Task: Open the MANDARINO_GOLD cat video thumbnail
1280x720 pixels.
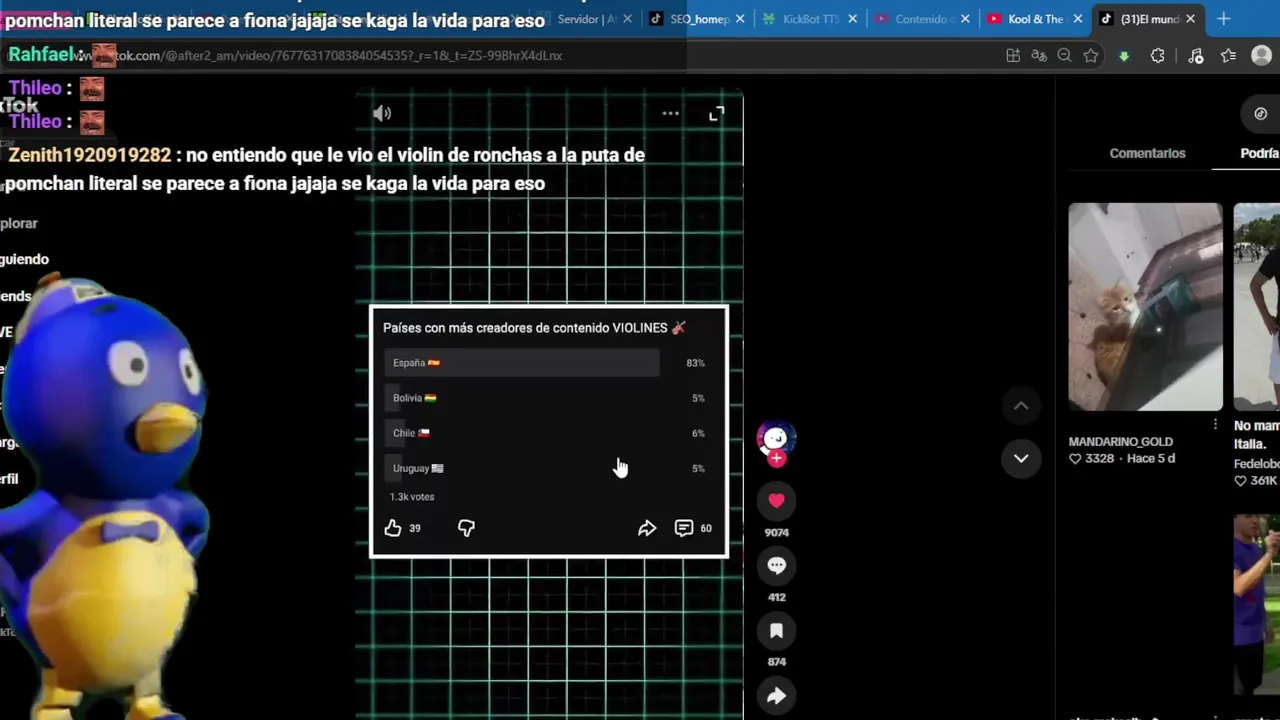Action: pos(1145,307)
